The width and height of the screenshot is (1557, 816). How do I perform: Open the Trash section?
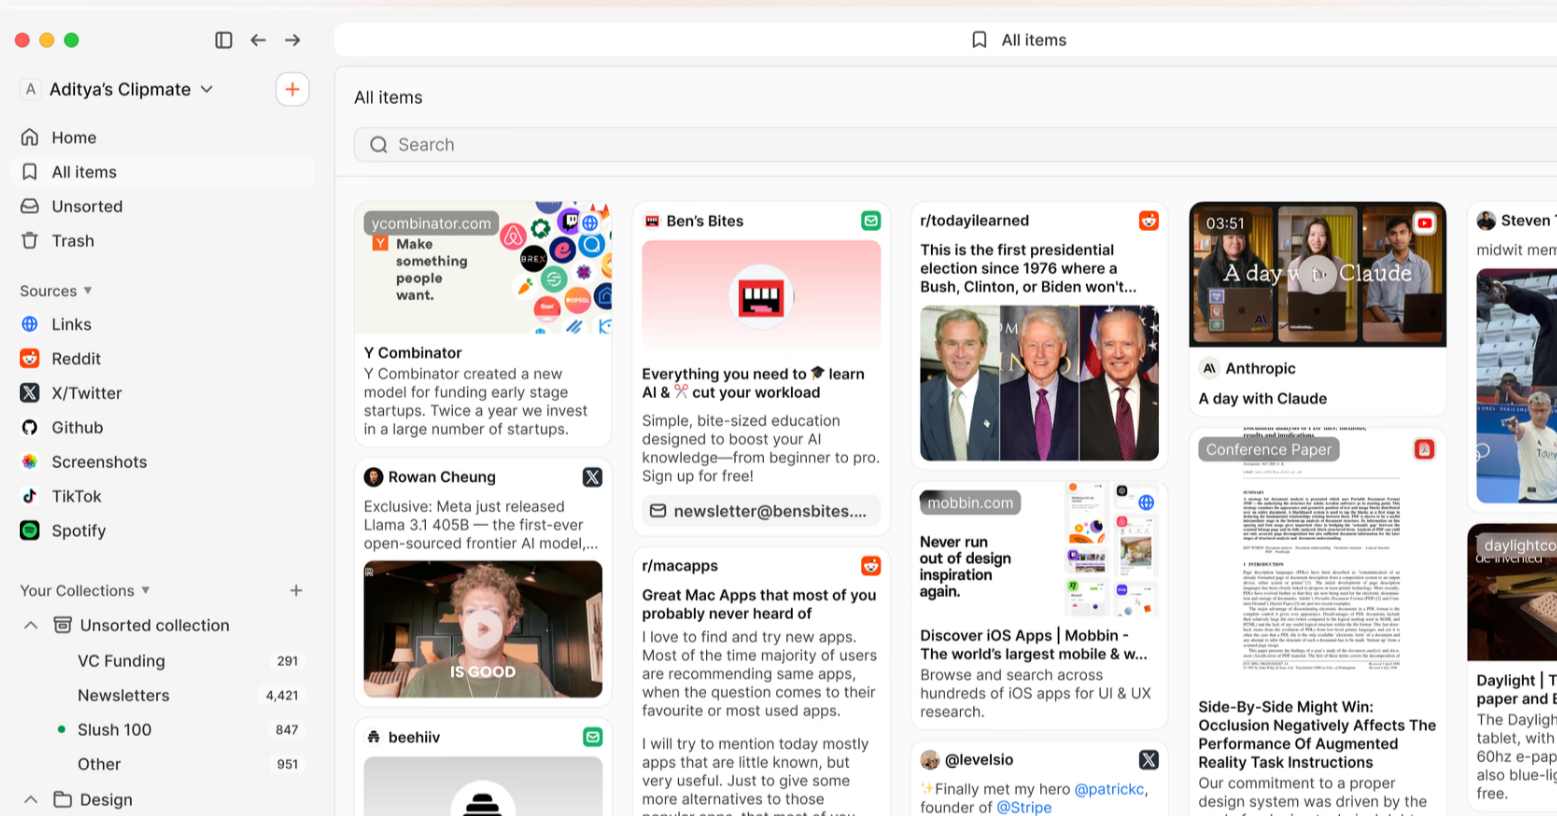click(x=72, y=240)
